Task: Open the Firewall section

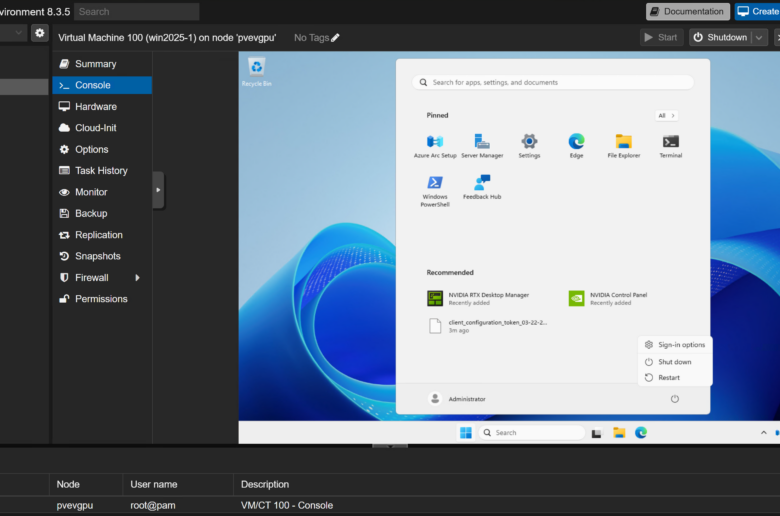Action: coord(101,278)
